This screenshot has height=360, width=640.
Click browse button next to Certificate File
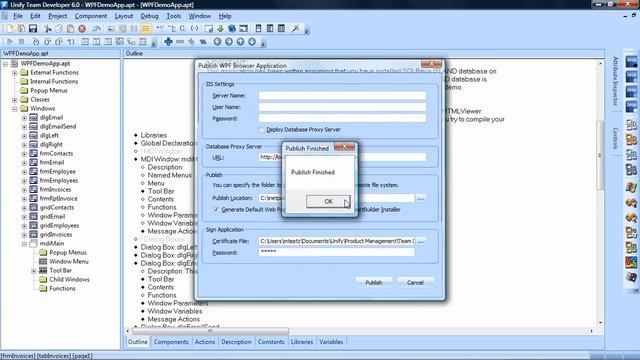coord(421,241)
